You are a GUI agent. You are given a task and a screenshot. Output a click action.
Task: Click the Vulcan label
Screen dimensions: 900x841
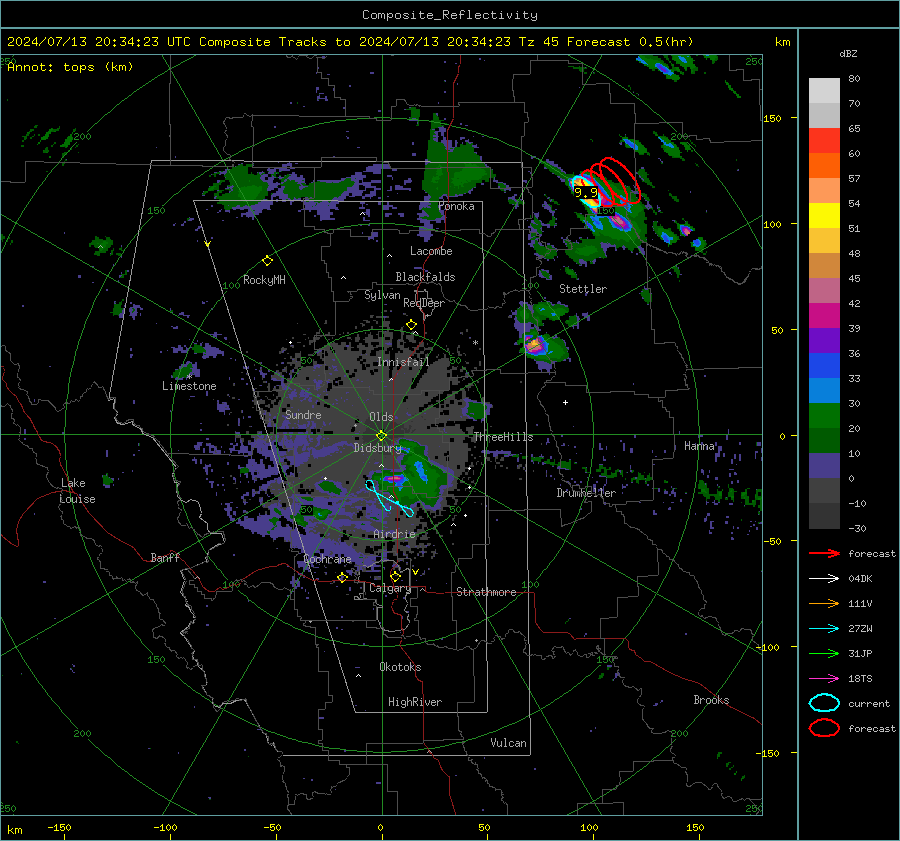point(509,743)
